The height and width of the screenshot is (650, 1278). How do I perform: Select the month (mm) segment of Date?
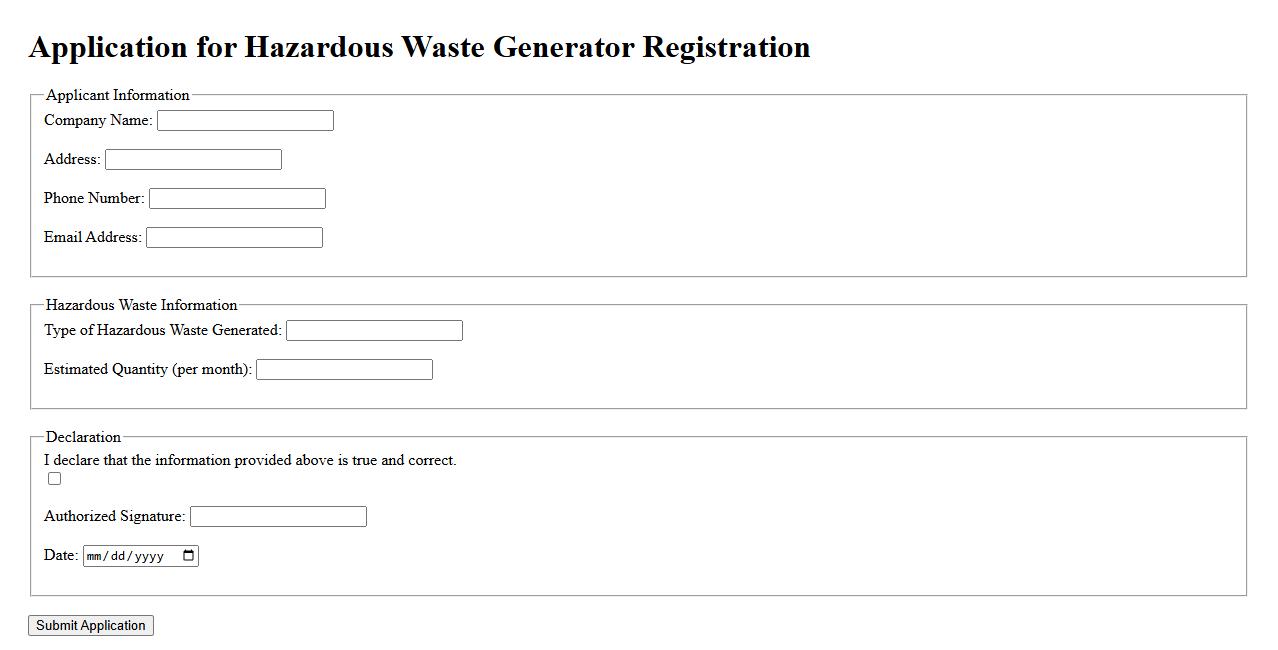pyautogui.click(x=96, y=556)
